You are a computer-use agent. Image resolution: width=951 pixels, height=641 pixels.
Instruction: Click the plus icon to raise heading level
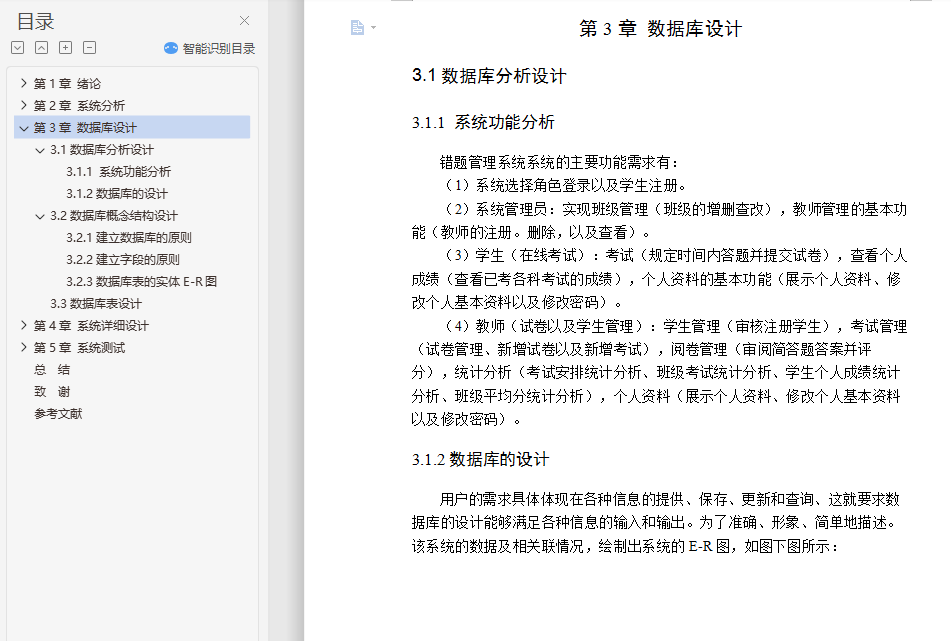coord(66,48)
